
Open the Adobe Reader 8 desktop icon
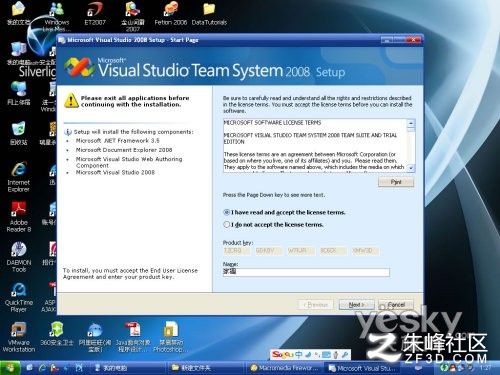(18, 217)
